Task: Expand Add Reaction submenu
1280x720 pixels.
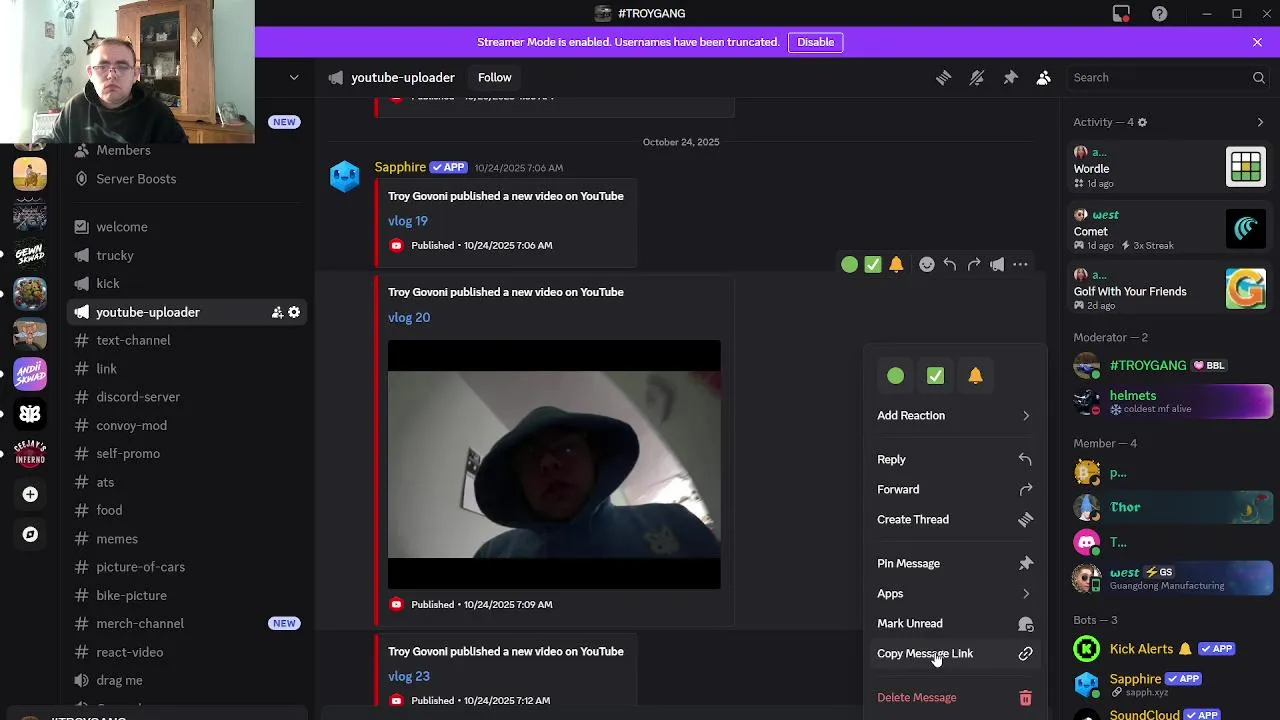Action: pyautogui.click(x=955, y=415)
